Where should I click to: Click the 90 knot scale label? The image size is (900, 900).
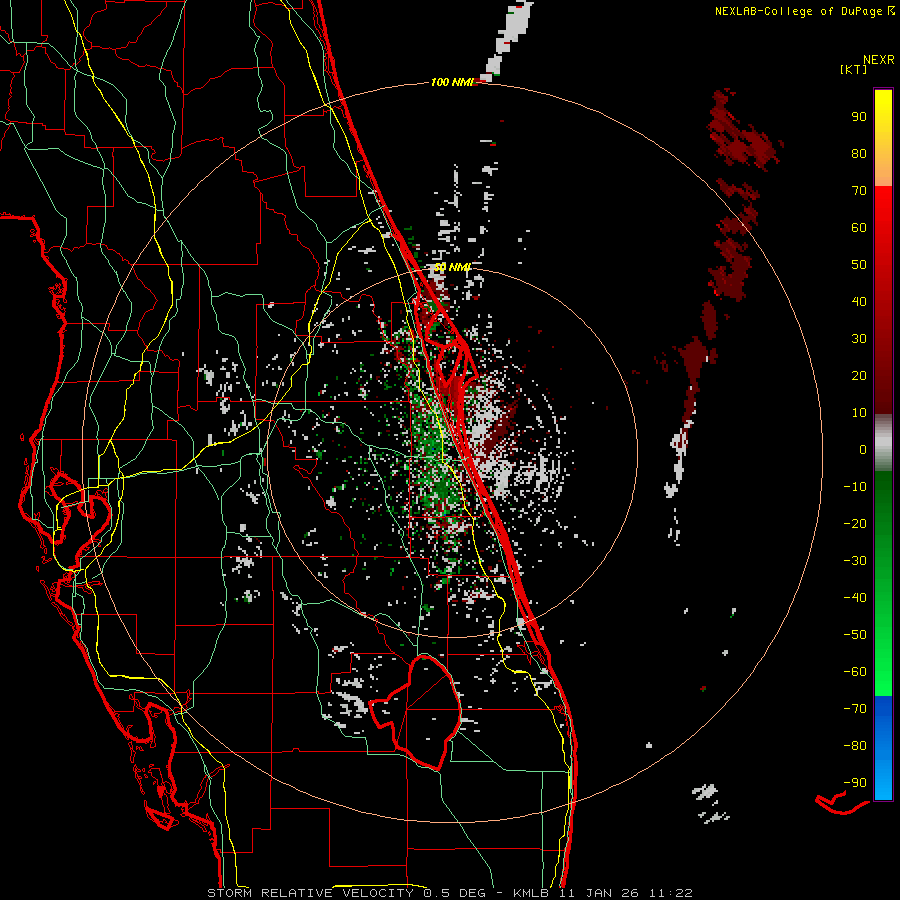(859, 117)
